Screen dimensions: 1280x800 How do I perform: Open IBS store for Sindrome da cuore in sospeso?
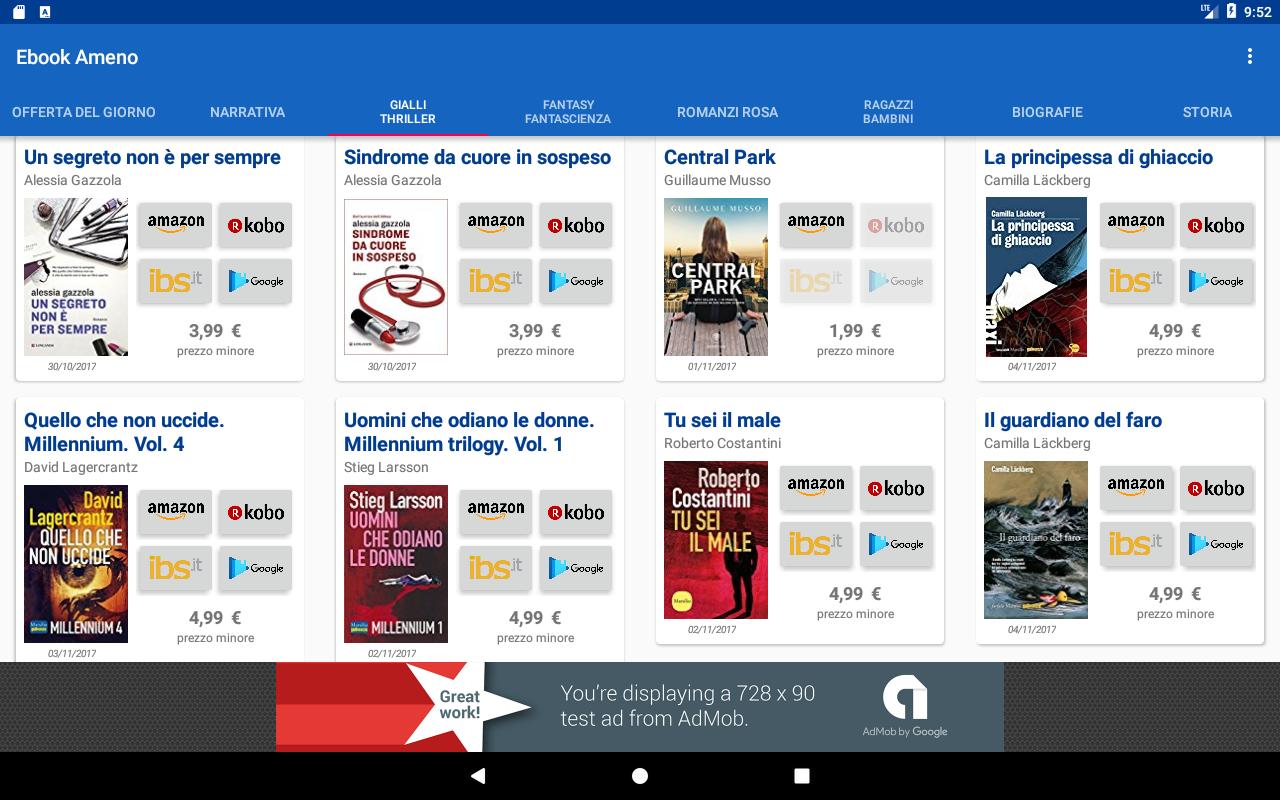coord(496,281)
